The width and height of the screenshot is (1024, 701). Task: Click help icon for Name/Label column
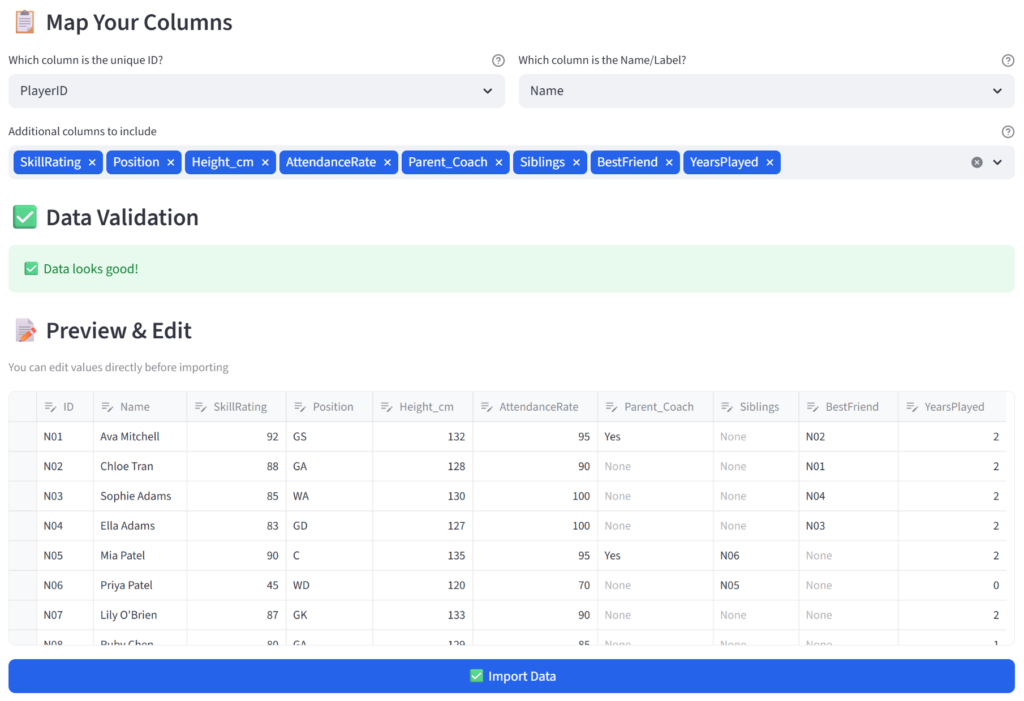(1008, 60)
